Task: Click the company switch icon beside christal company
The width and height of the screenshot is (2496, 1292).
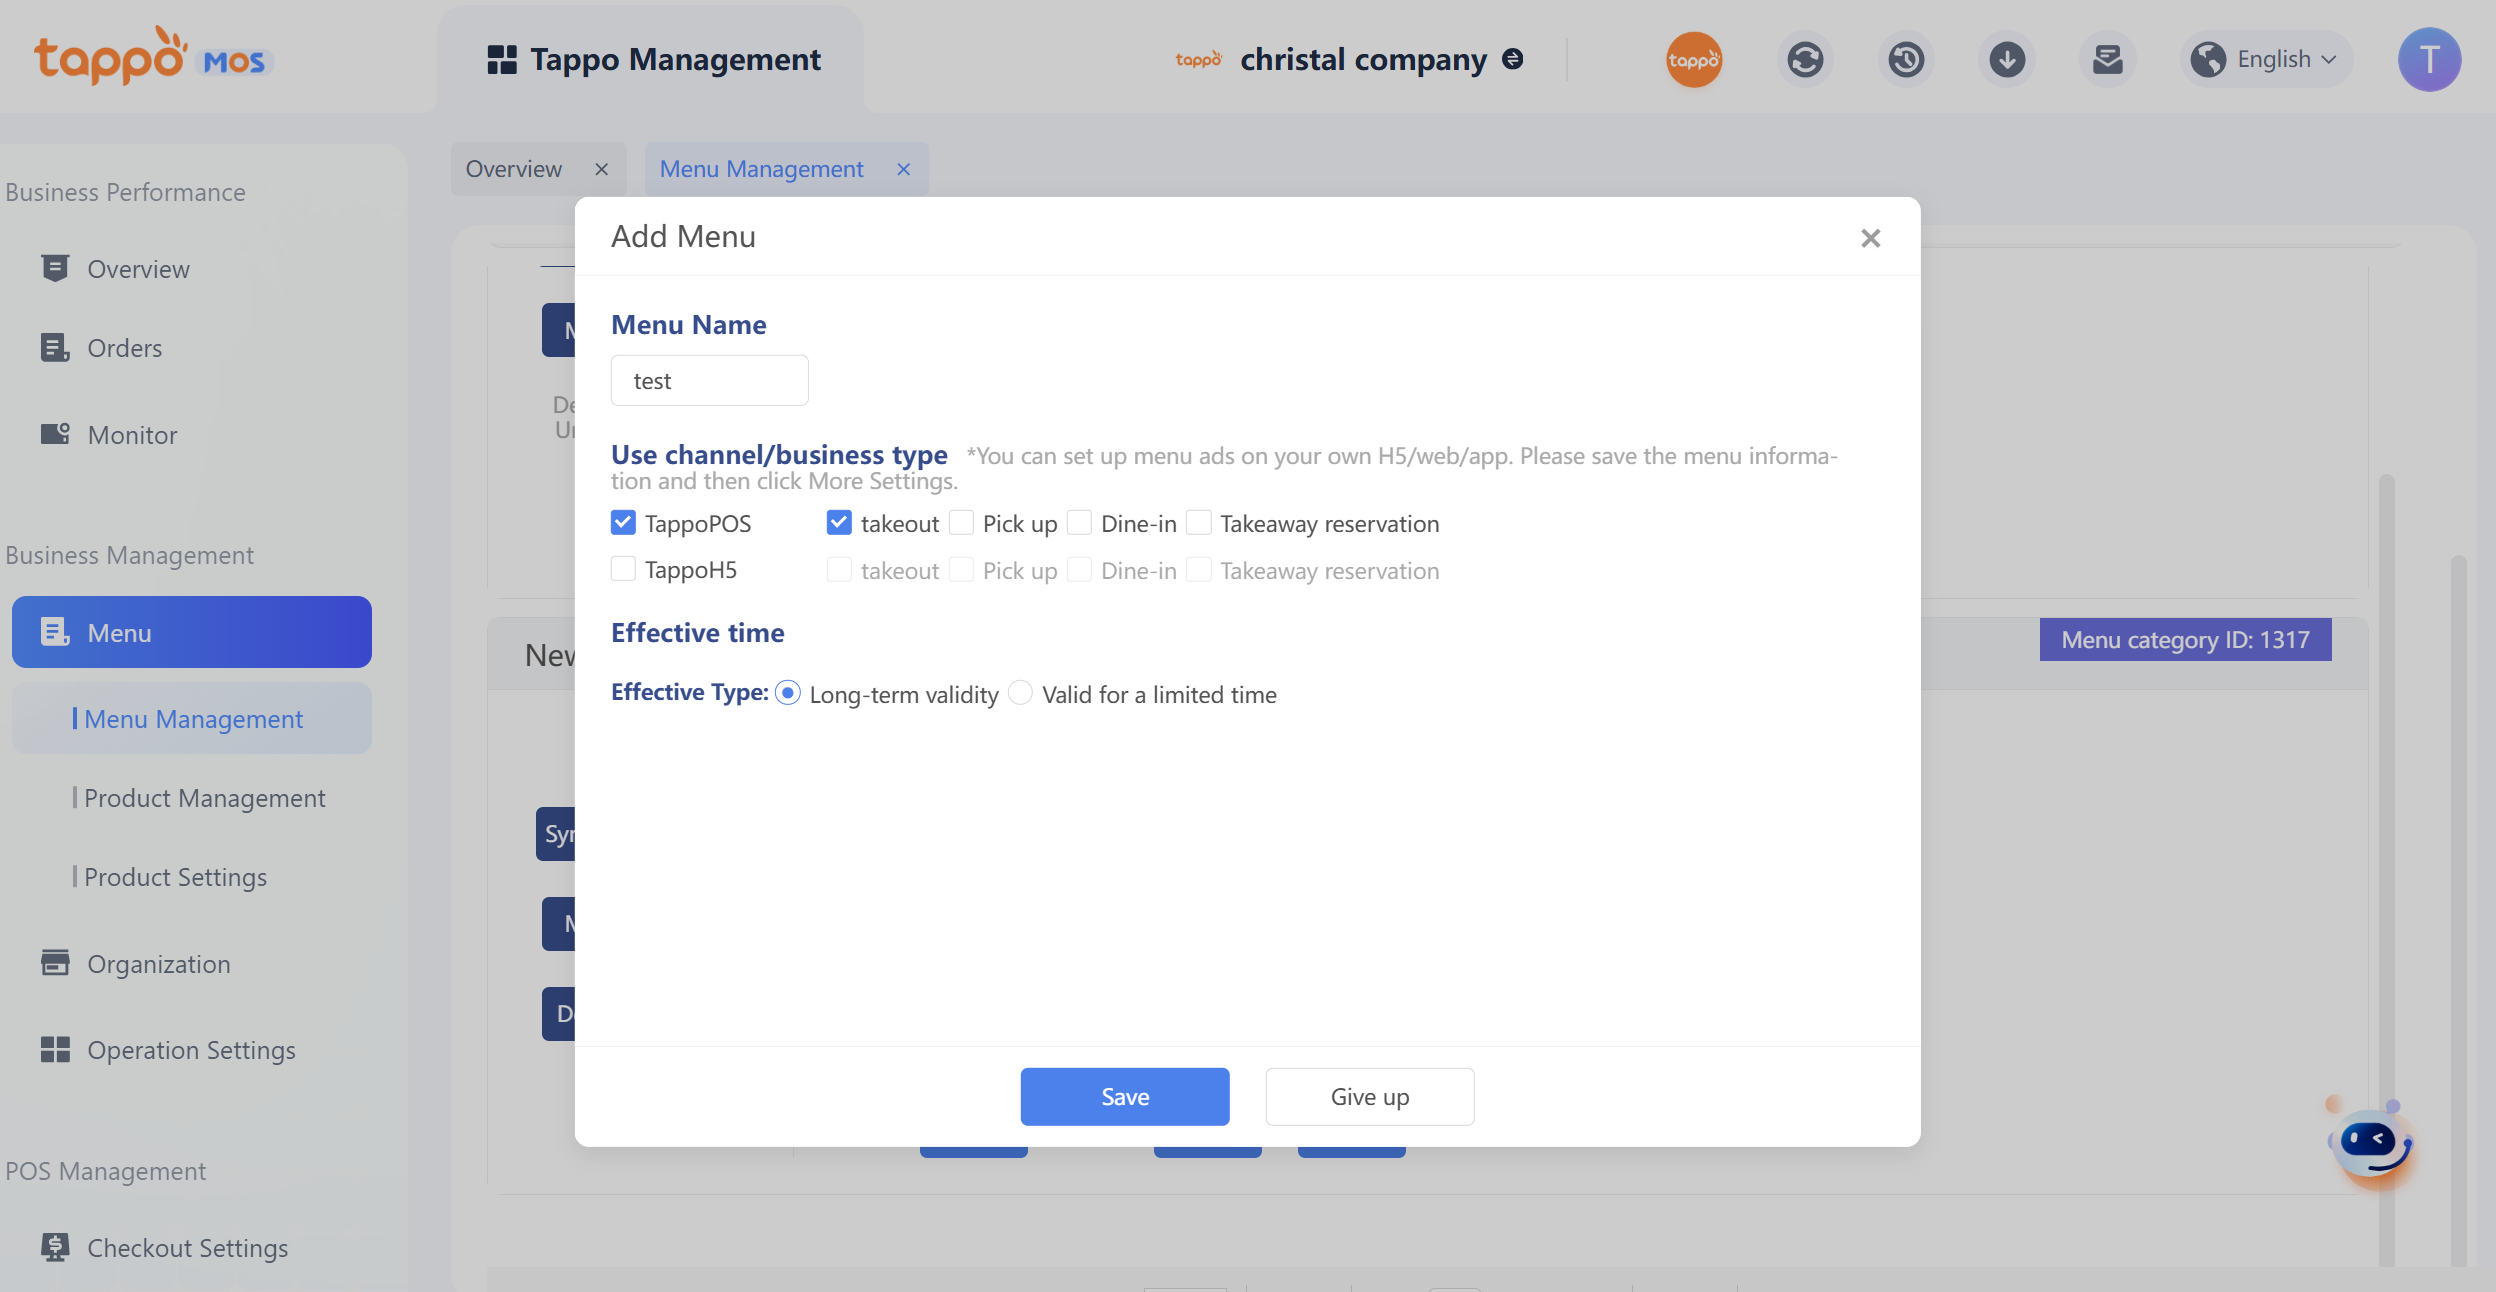Action: point(1513,59)
